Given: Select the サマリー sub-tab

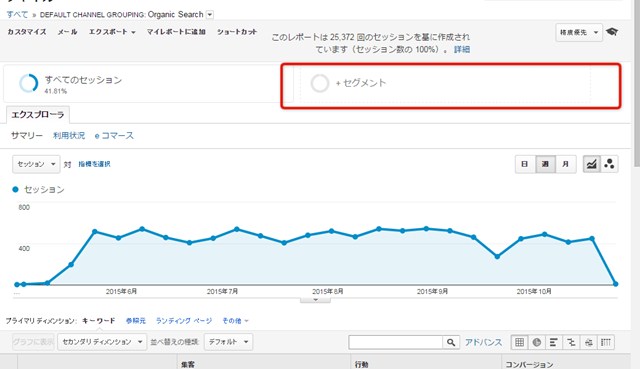Looking at the screenshot, I should pyautogui.click(x=27, y=136).
